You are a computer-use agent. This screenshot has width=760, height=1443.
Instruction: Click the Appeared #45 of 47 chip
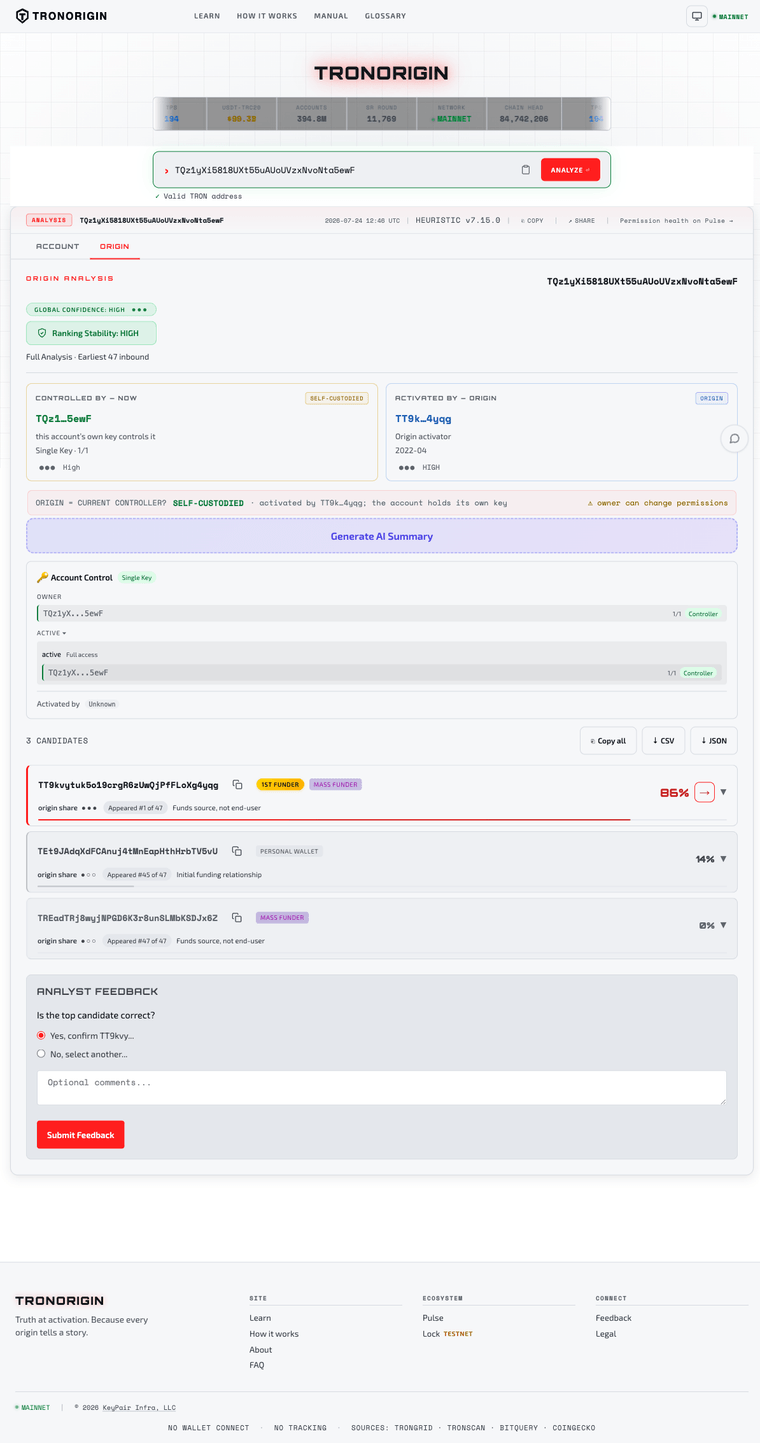click(x=137, y=875)
